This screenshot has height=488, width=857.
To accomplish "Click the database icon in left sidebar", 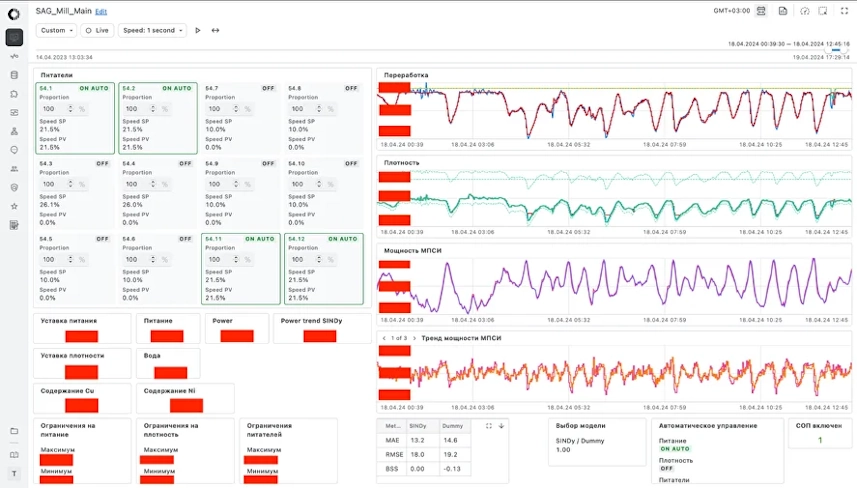I will point(14,75).
